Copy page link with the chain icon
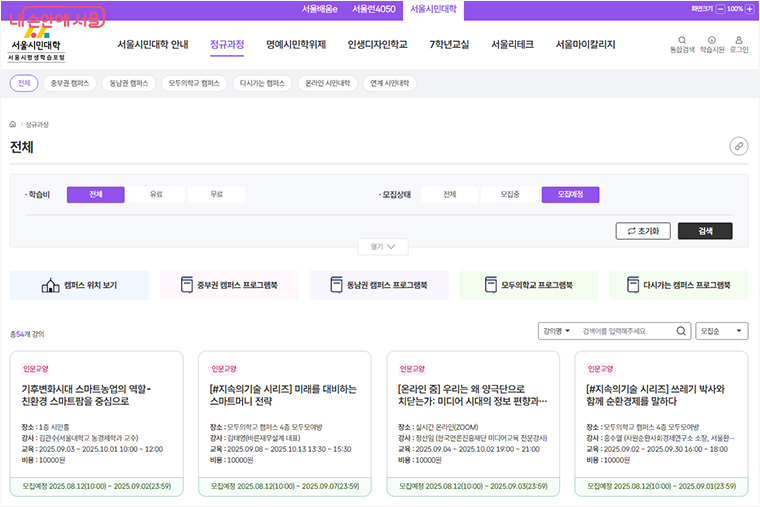The image size is (760, 507). click(x=739, y=146)
